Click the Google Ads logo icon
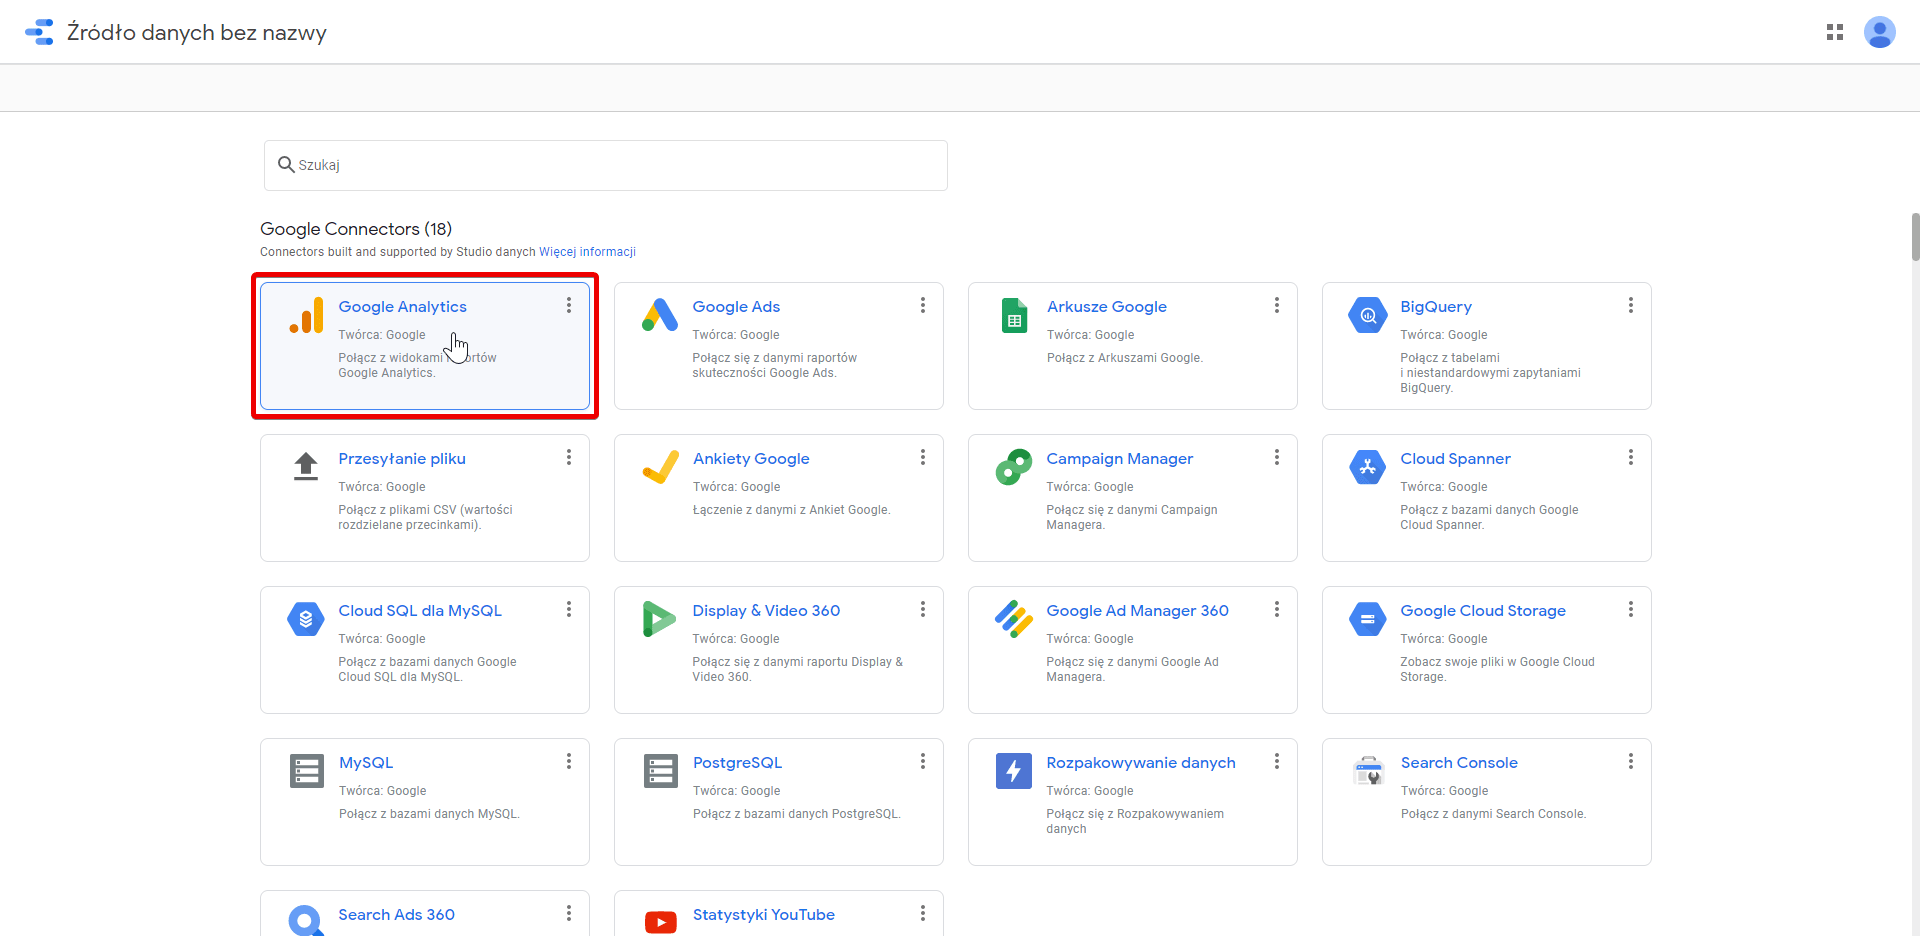Image resolution: width=1920 pixels, height=937 pixels. click(x=660, y=315)
